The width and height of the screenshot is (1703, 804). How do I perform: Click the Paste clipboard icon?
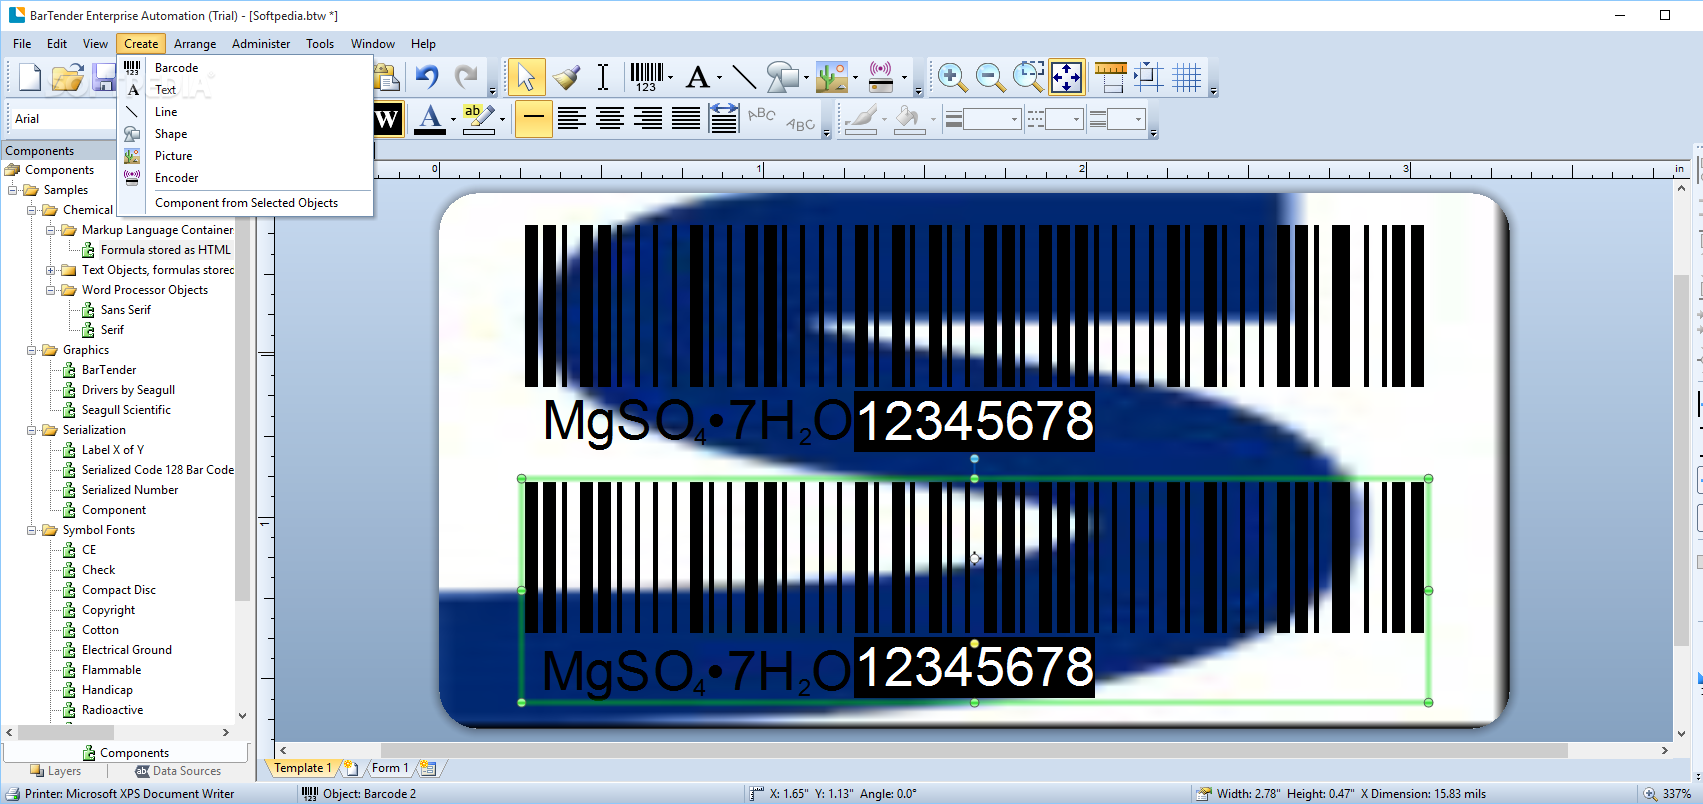pyautogui.click(x=387, y=77)
